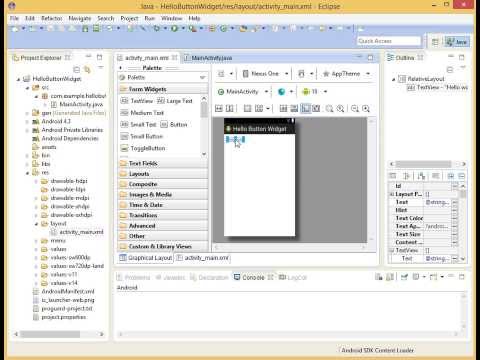Switch to the MainActivity.java editor tab

click(x=208, y=58)
